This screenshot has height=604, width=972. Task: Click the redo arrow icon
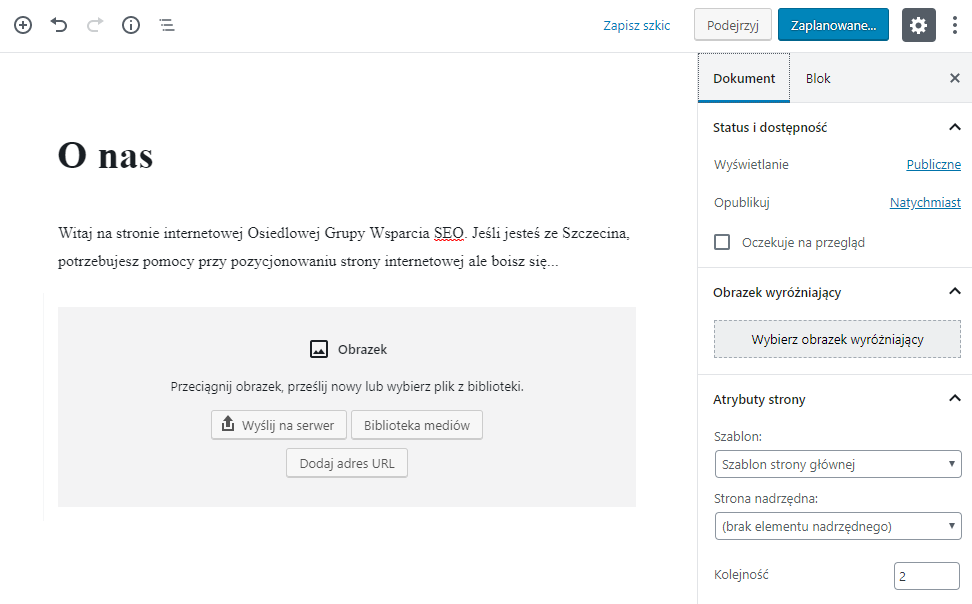tap(95, 25)
